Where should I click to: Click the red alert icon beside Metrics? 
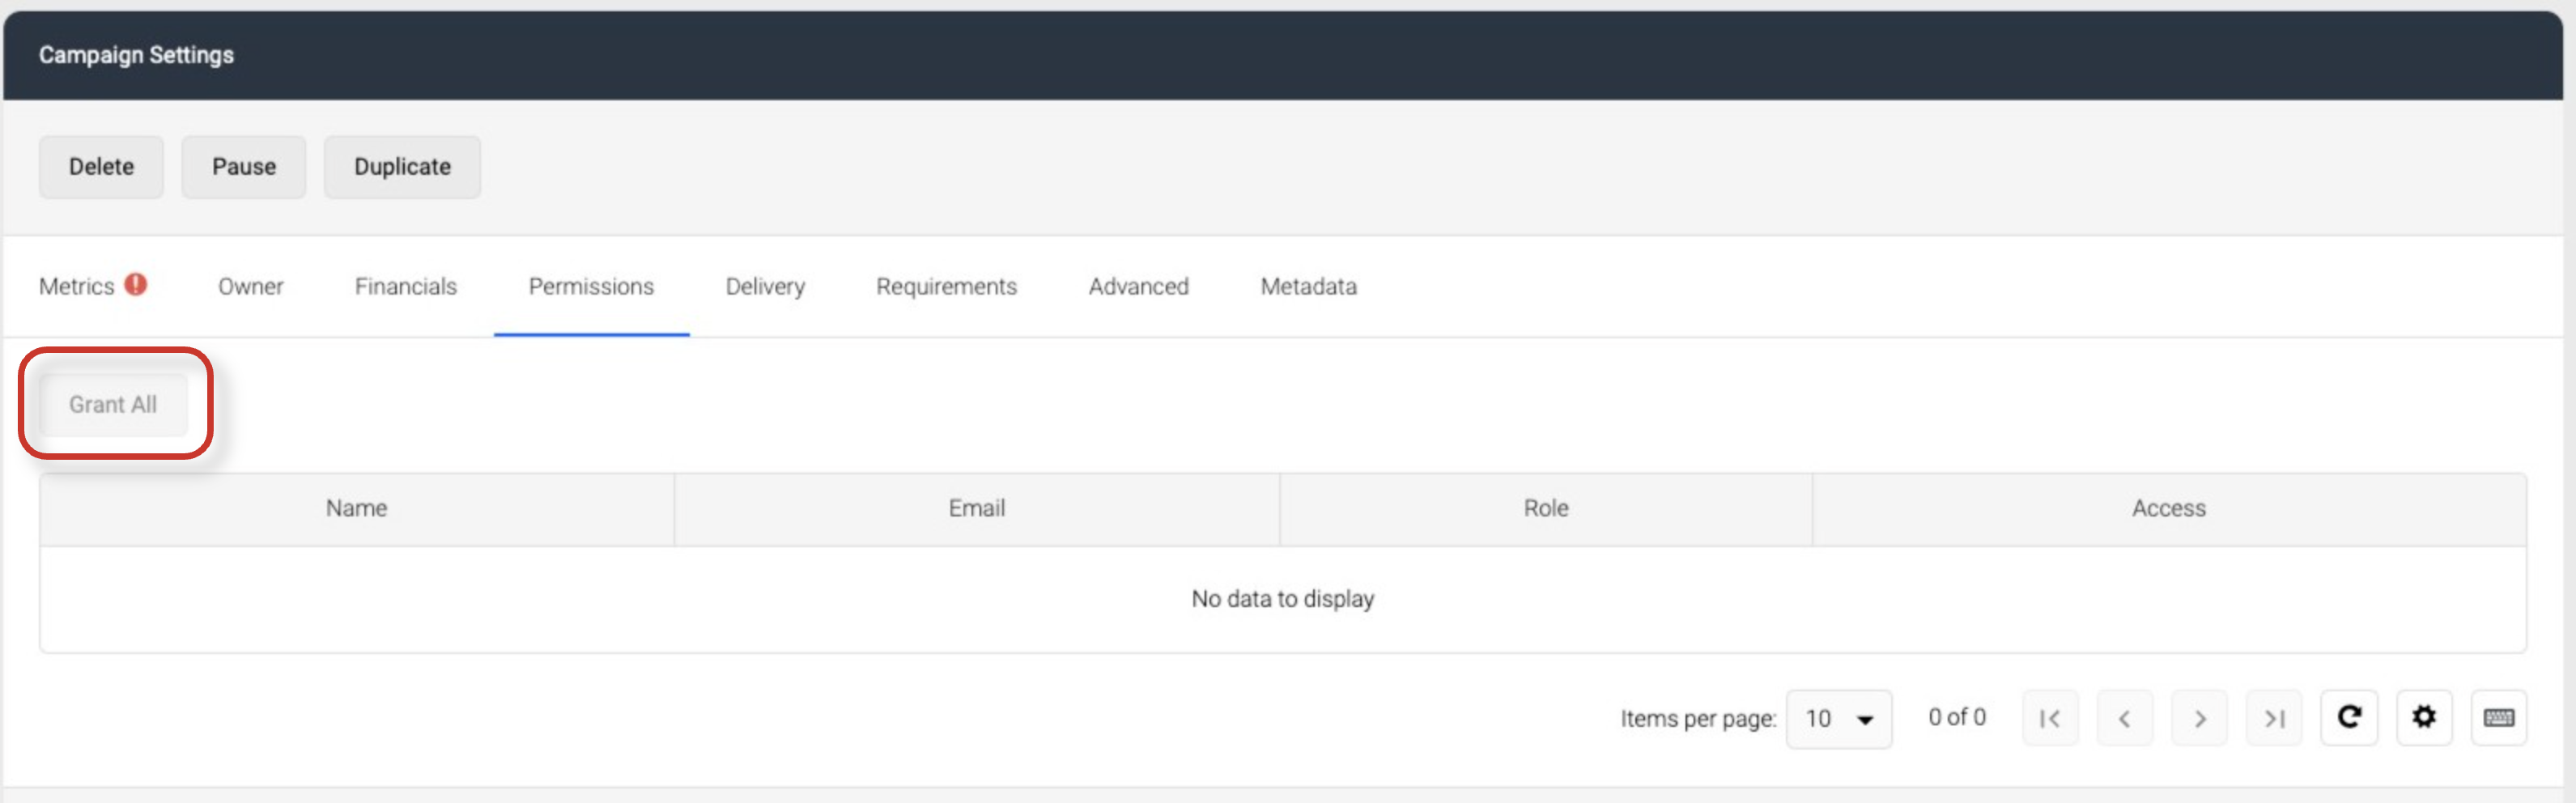pos(136,285)
